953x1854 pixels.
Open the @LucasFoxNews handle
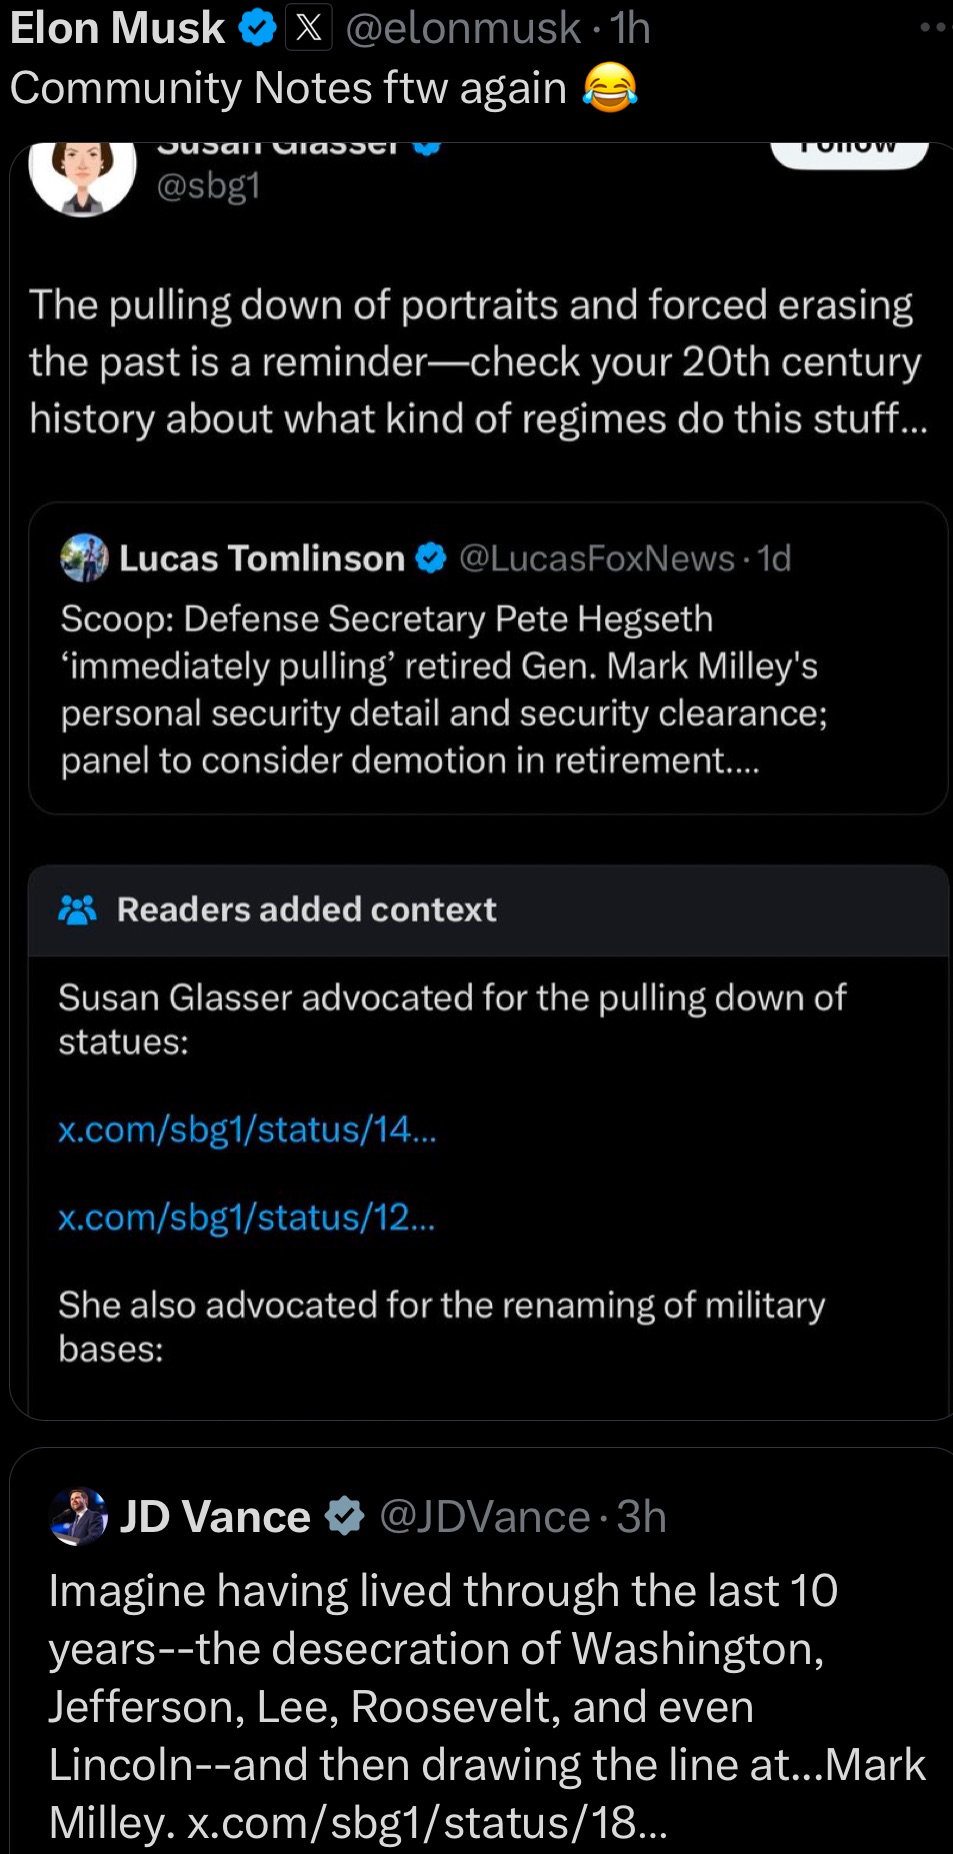596,558
